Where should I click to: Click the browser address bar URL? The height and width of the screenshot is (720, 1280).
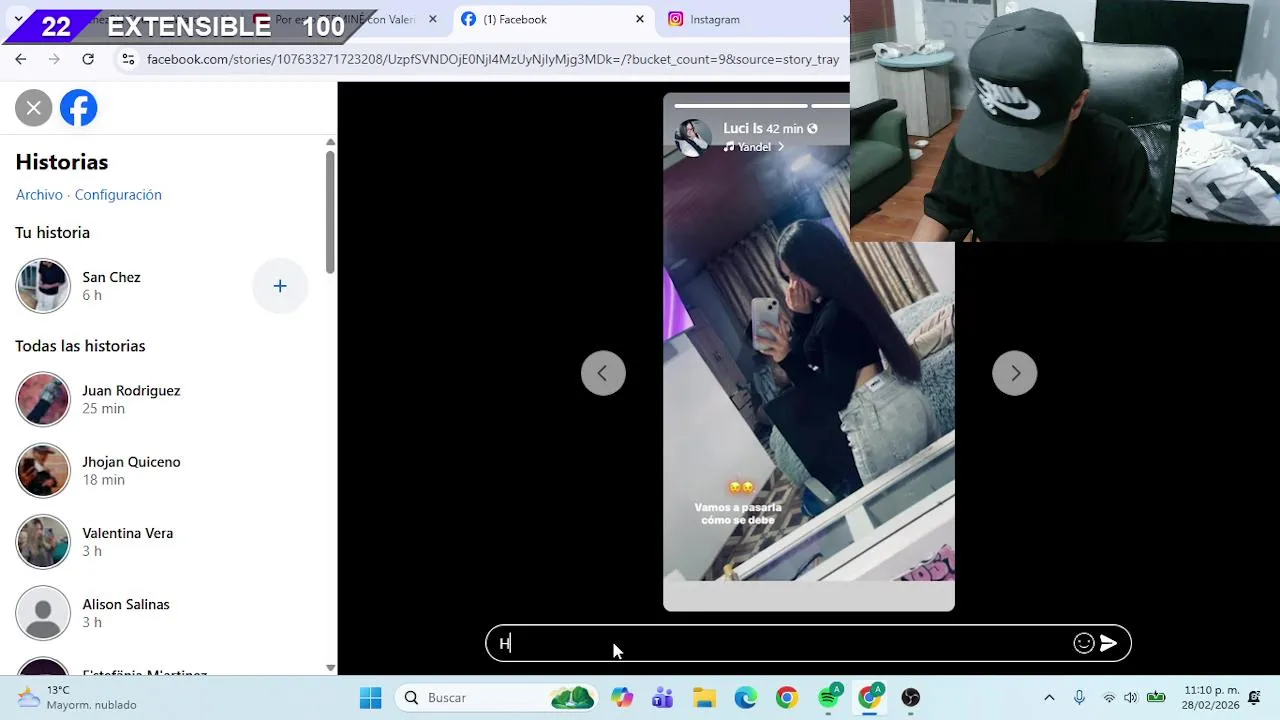(x=493, y=59)
